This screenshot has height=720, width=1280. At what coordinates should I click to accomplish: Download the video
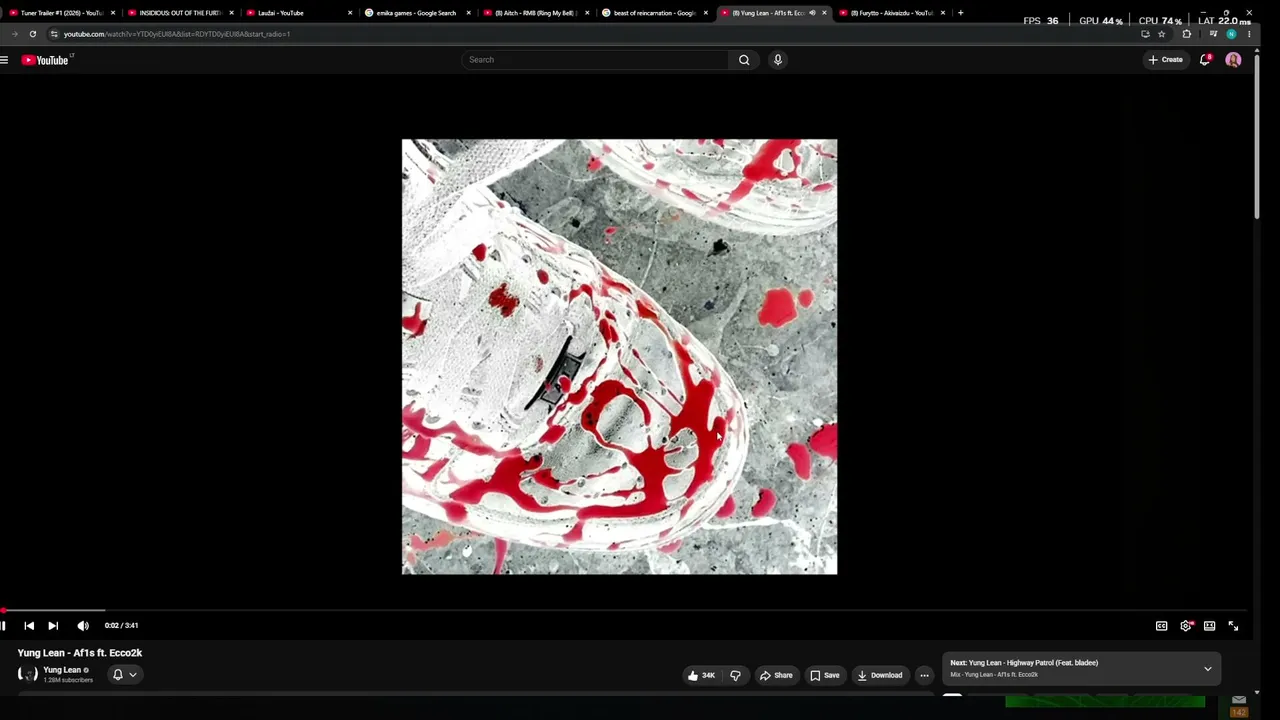pos(880,675)
